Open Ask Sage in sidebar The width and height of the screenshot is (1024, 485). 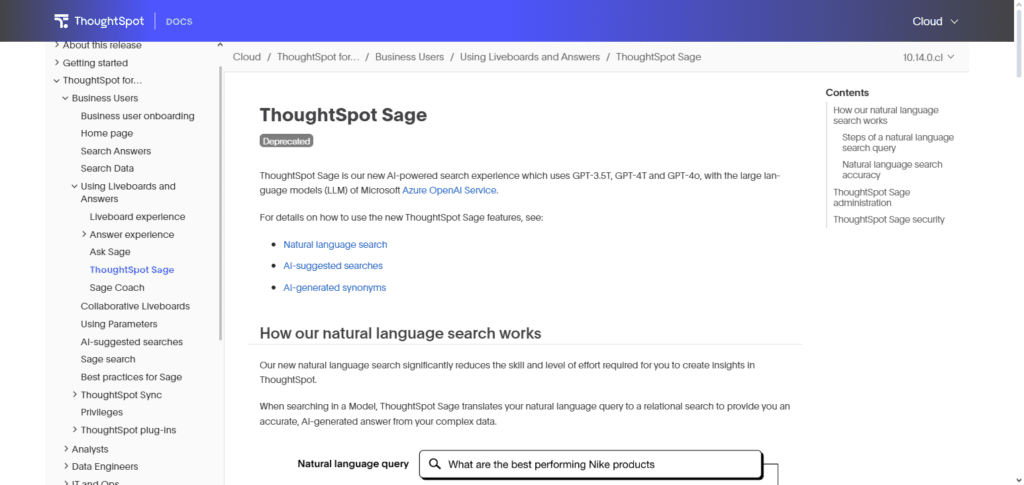click(x=110, y=252)
